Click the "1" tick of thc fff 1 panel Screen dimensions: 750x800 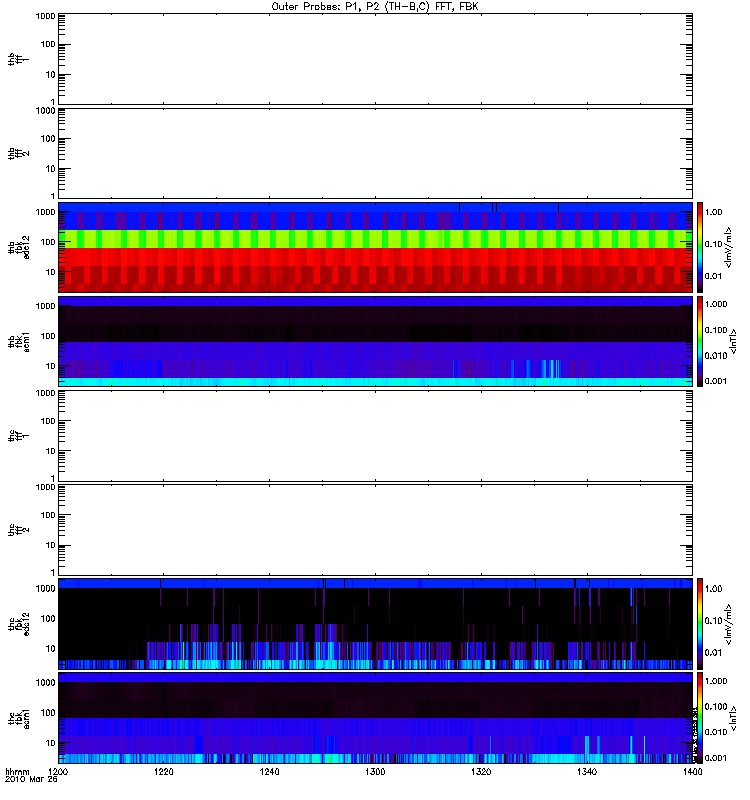(53, 478)
